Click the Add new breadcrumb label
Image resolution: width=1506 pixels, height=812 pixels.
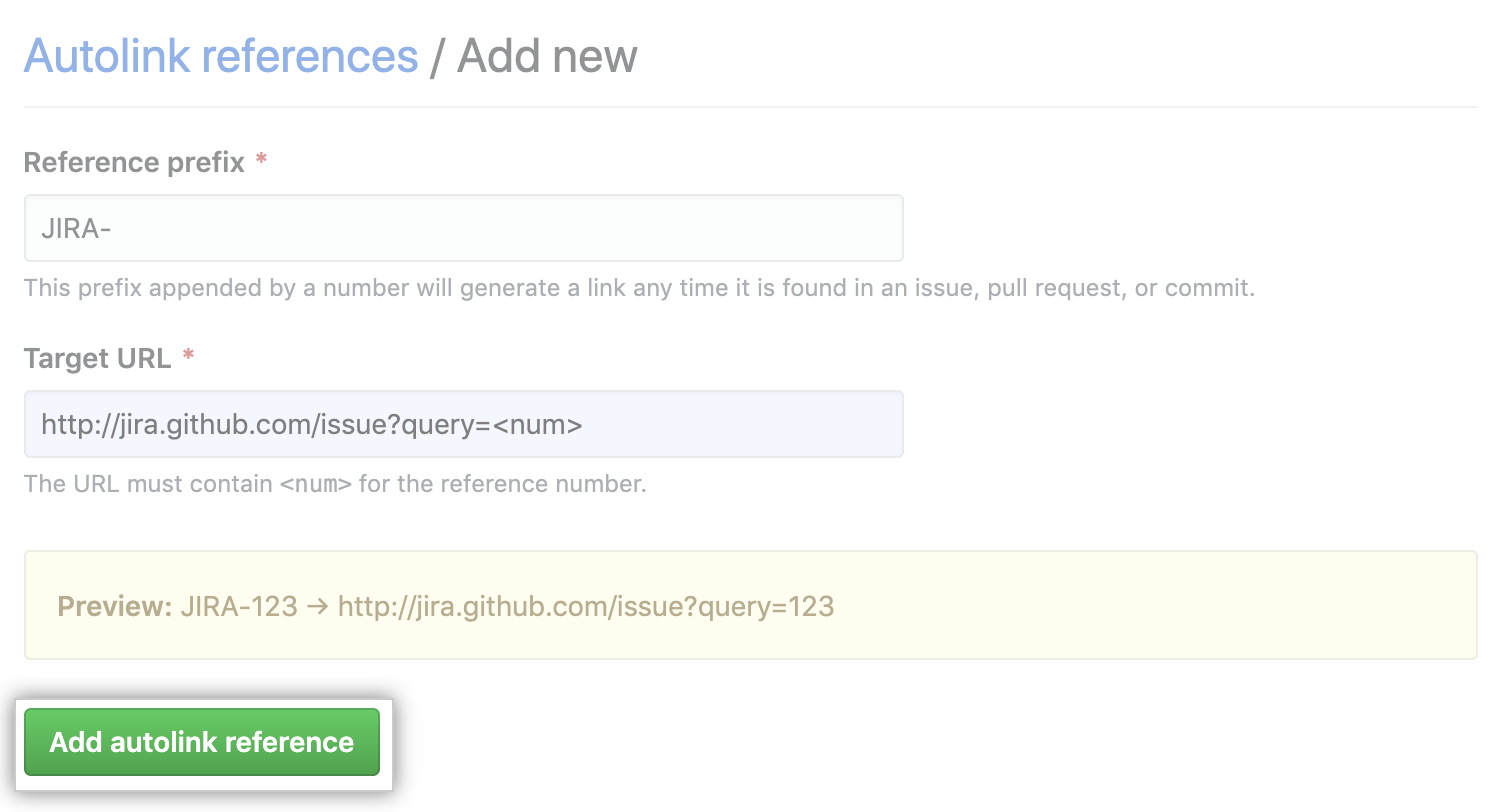click(546, 55)
